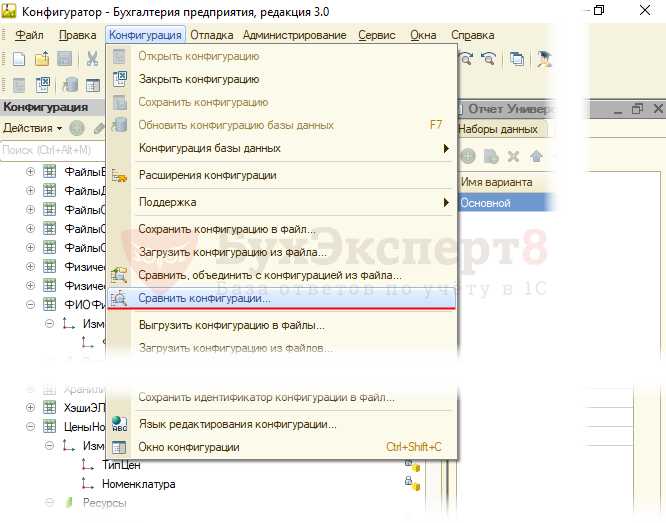
Task: Select the ХэшиЭЛ register row
Action: coord(84,407)
